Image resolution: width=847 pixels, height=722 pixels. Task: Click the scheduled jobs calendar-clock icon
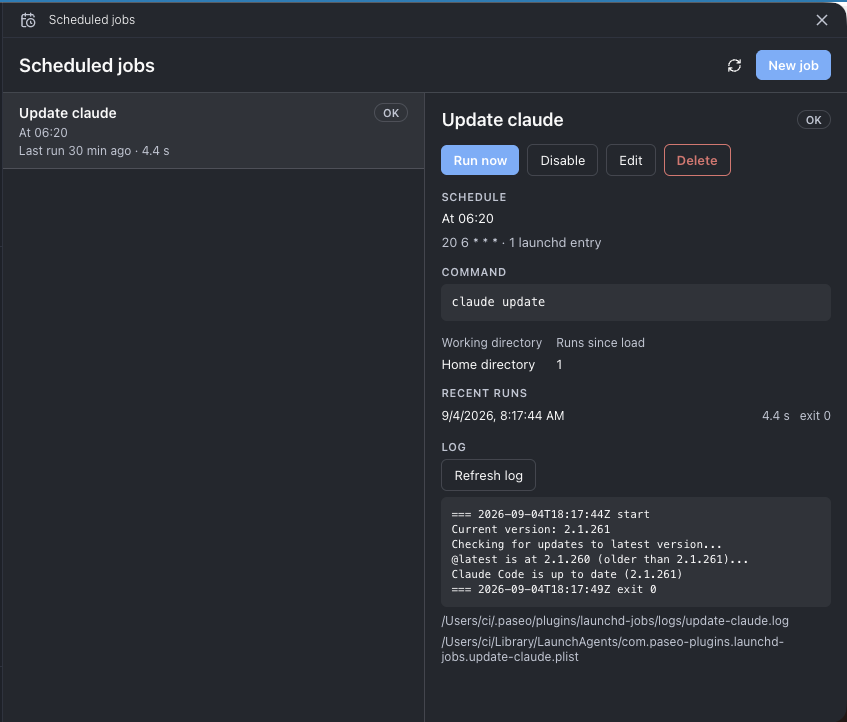pos(28,20)
